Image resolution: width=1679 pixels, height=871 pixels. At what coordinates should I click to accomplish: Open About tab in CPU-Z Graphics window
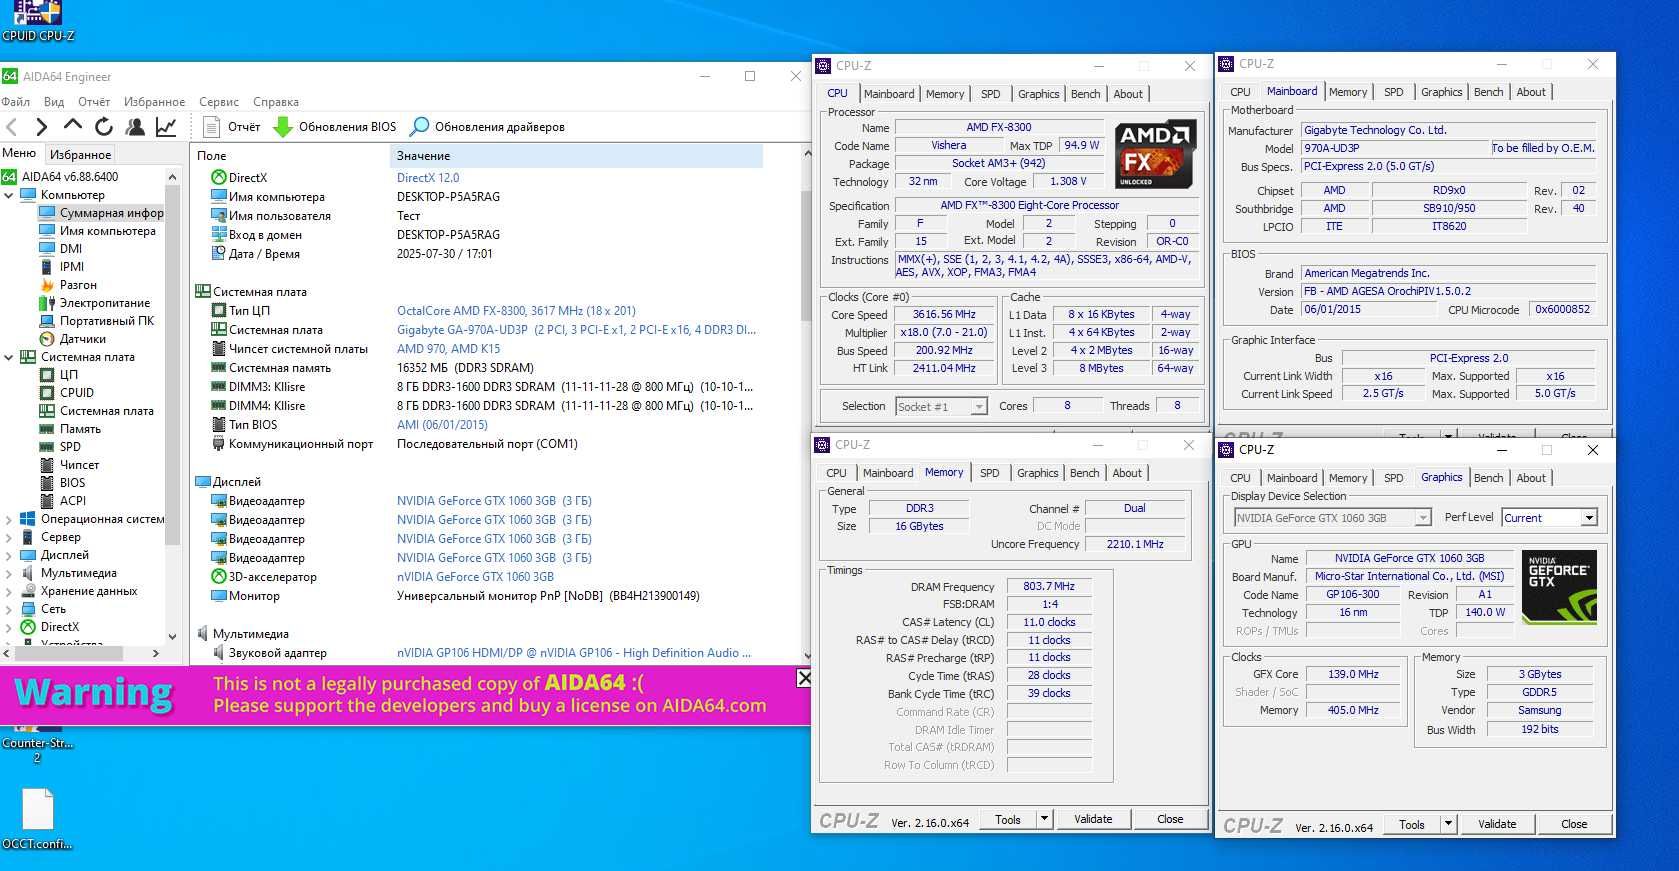pos(1530,478)
